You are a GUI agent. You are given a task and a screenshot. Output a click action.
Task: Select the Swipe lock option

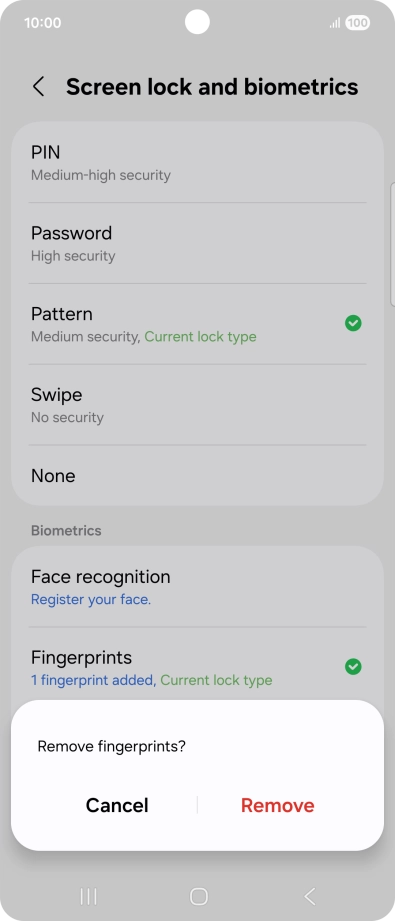point(198,405)
